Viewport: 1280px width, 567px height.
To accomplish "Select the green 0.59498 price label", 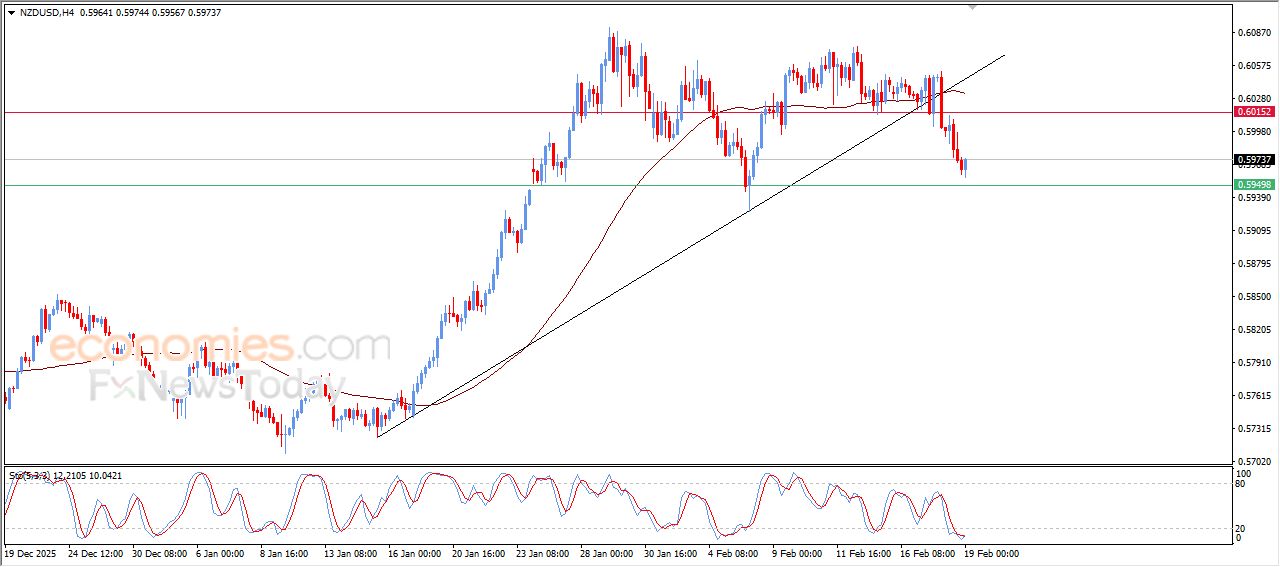I will pyautogui.click(x=1254, y=185).
